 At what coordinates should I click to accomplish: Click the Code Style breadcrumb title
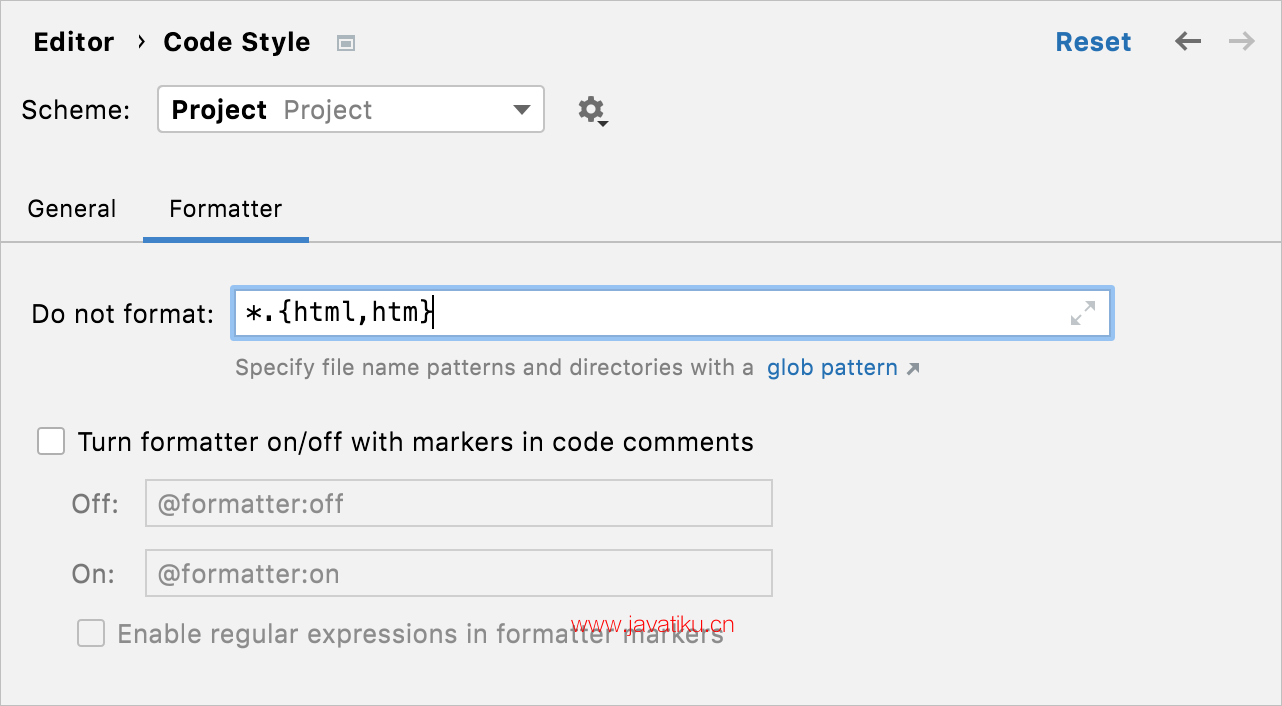237,42
